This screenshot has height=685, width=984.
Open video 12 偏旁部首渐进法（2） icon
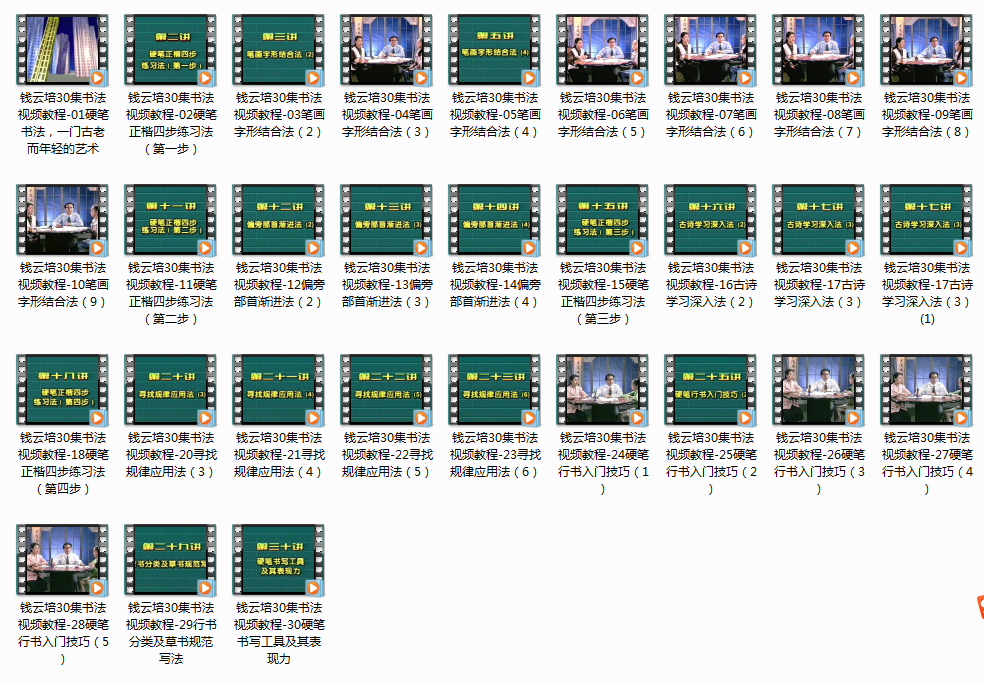[x=278, y=220]
